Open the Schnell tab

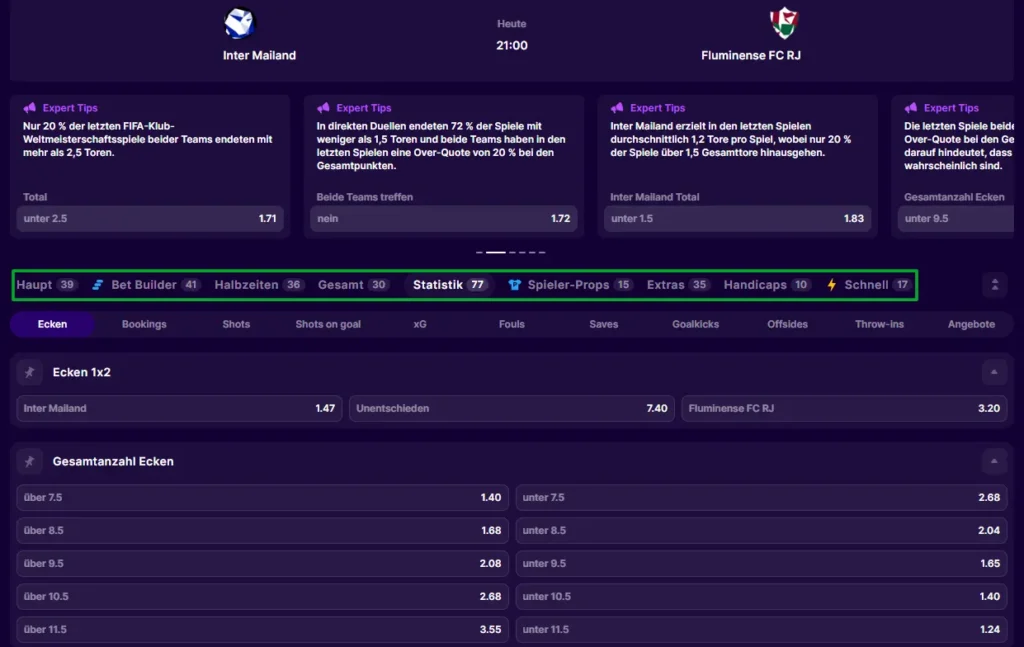(869, 285)
